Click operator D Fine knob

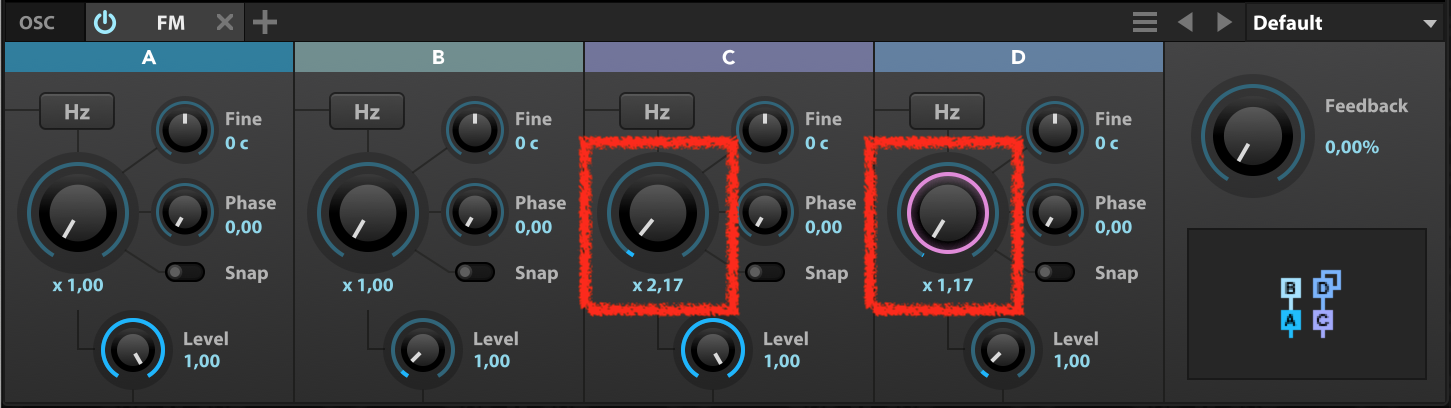(x=1054, y=130)
